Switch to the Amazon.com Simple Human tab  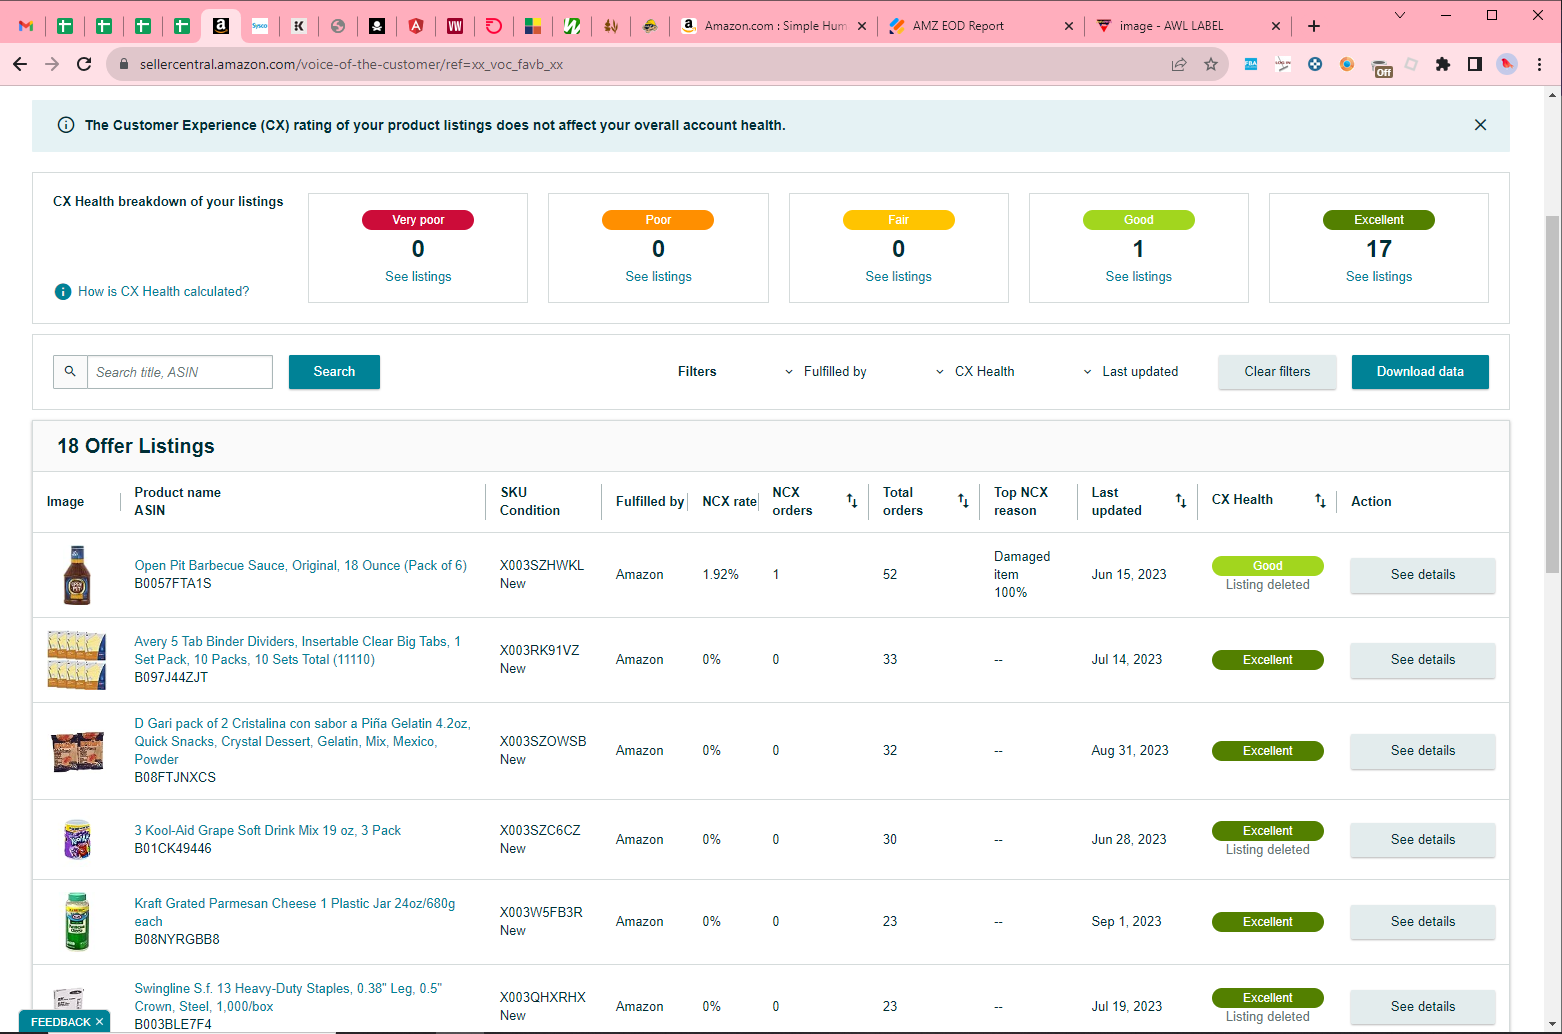pos(773,26)
